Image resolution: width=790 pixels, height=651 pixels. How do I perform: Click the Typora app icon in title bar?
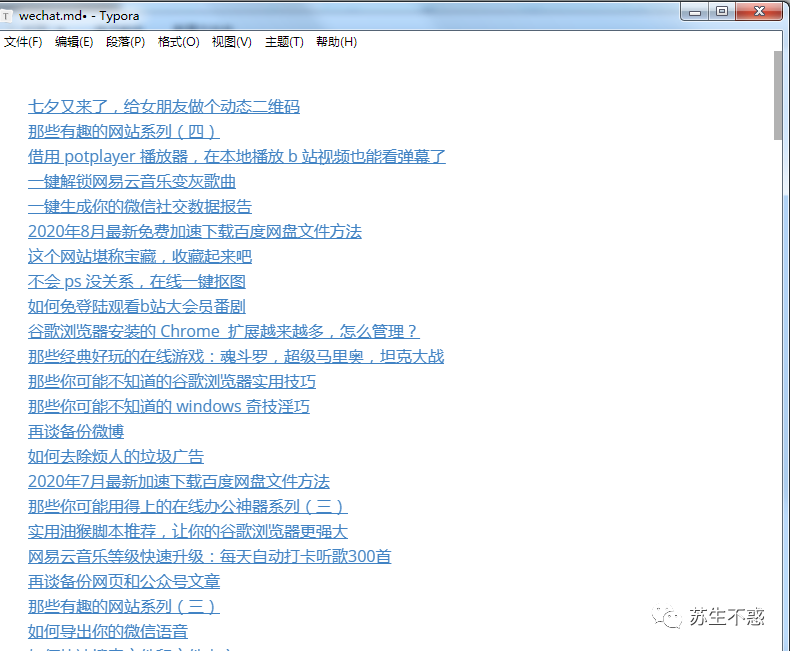point(6,16)
